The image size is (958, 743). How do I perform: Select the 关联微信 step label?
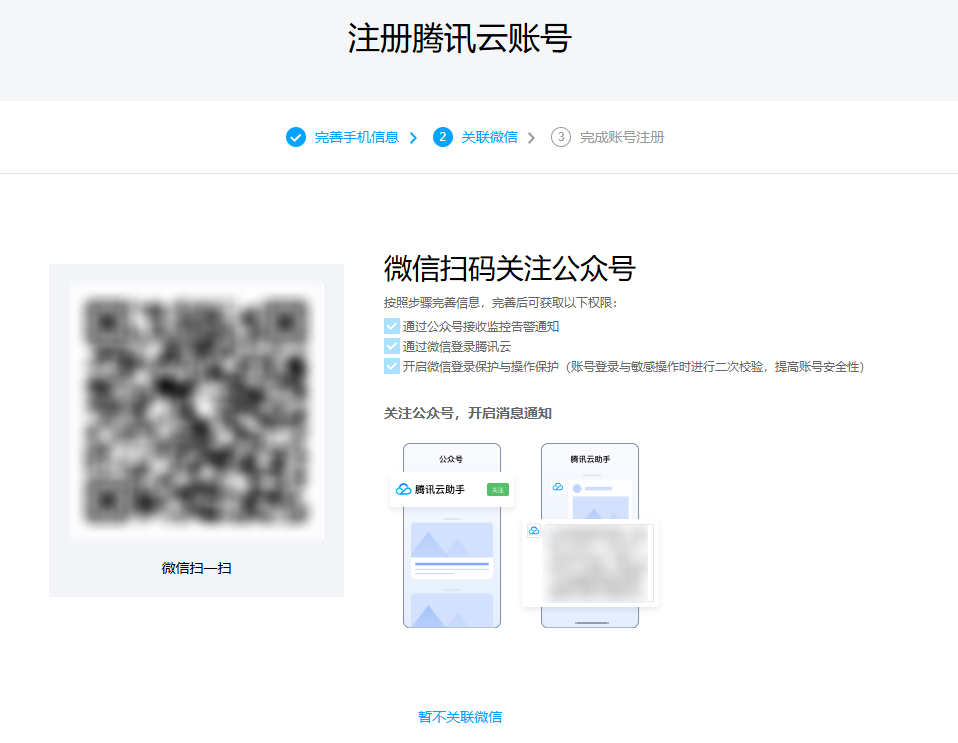[x=489, y=137]
